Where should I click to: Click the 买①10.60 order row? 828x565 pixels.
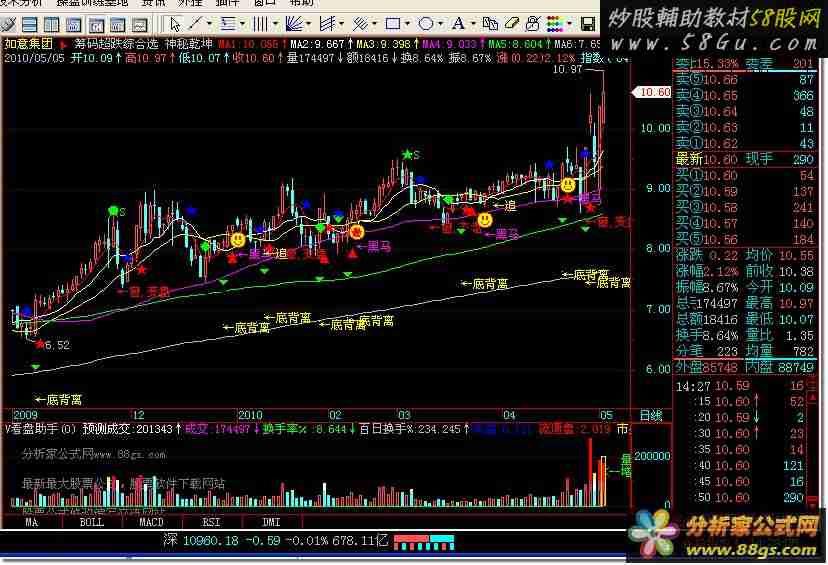point(745,175)
